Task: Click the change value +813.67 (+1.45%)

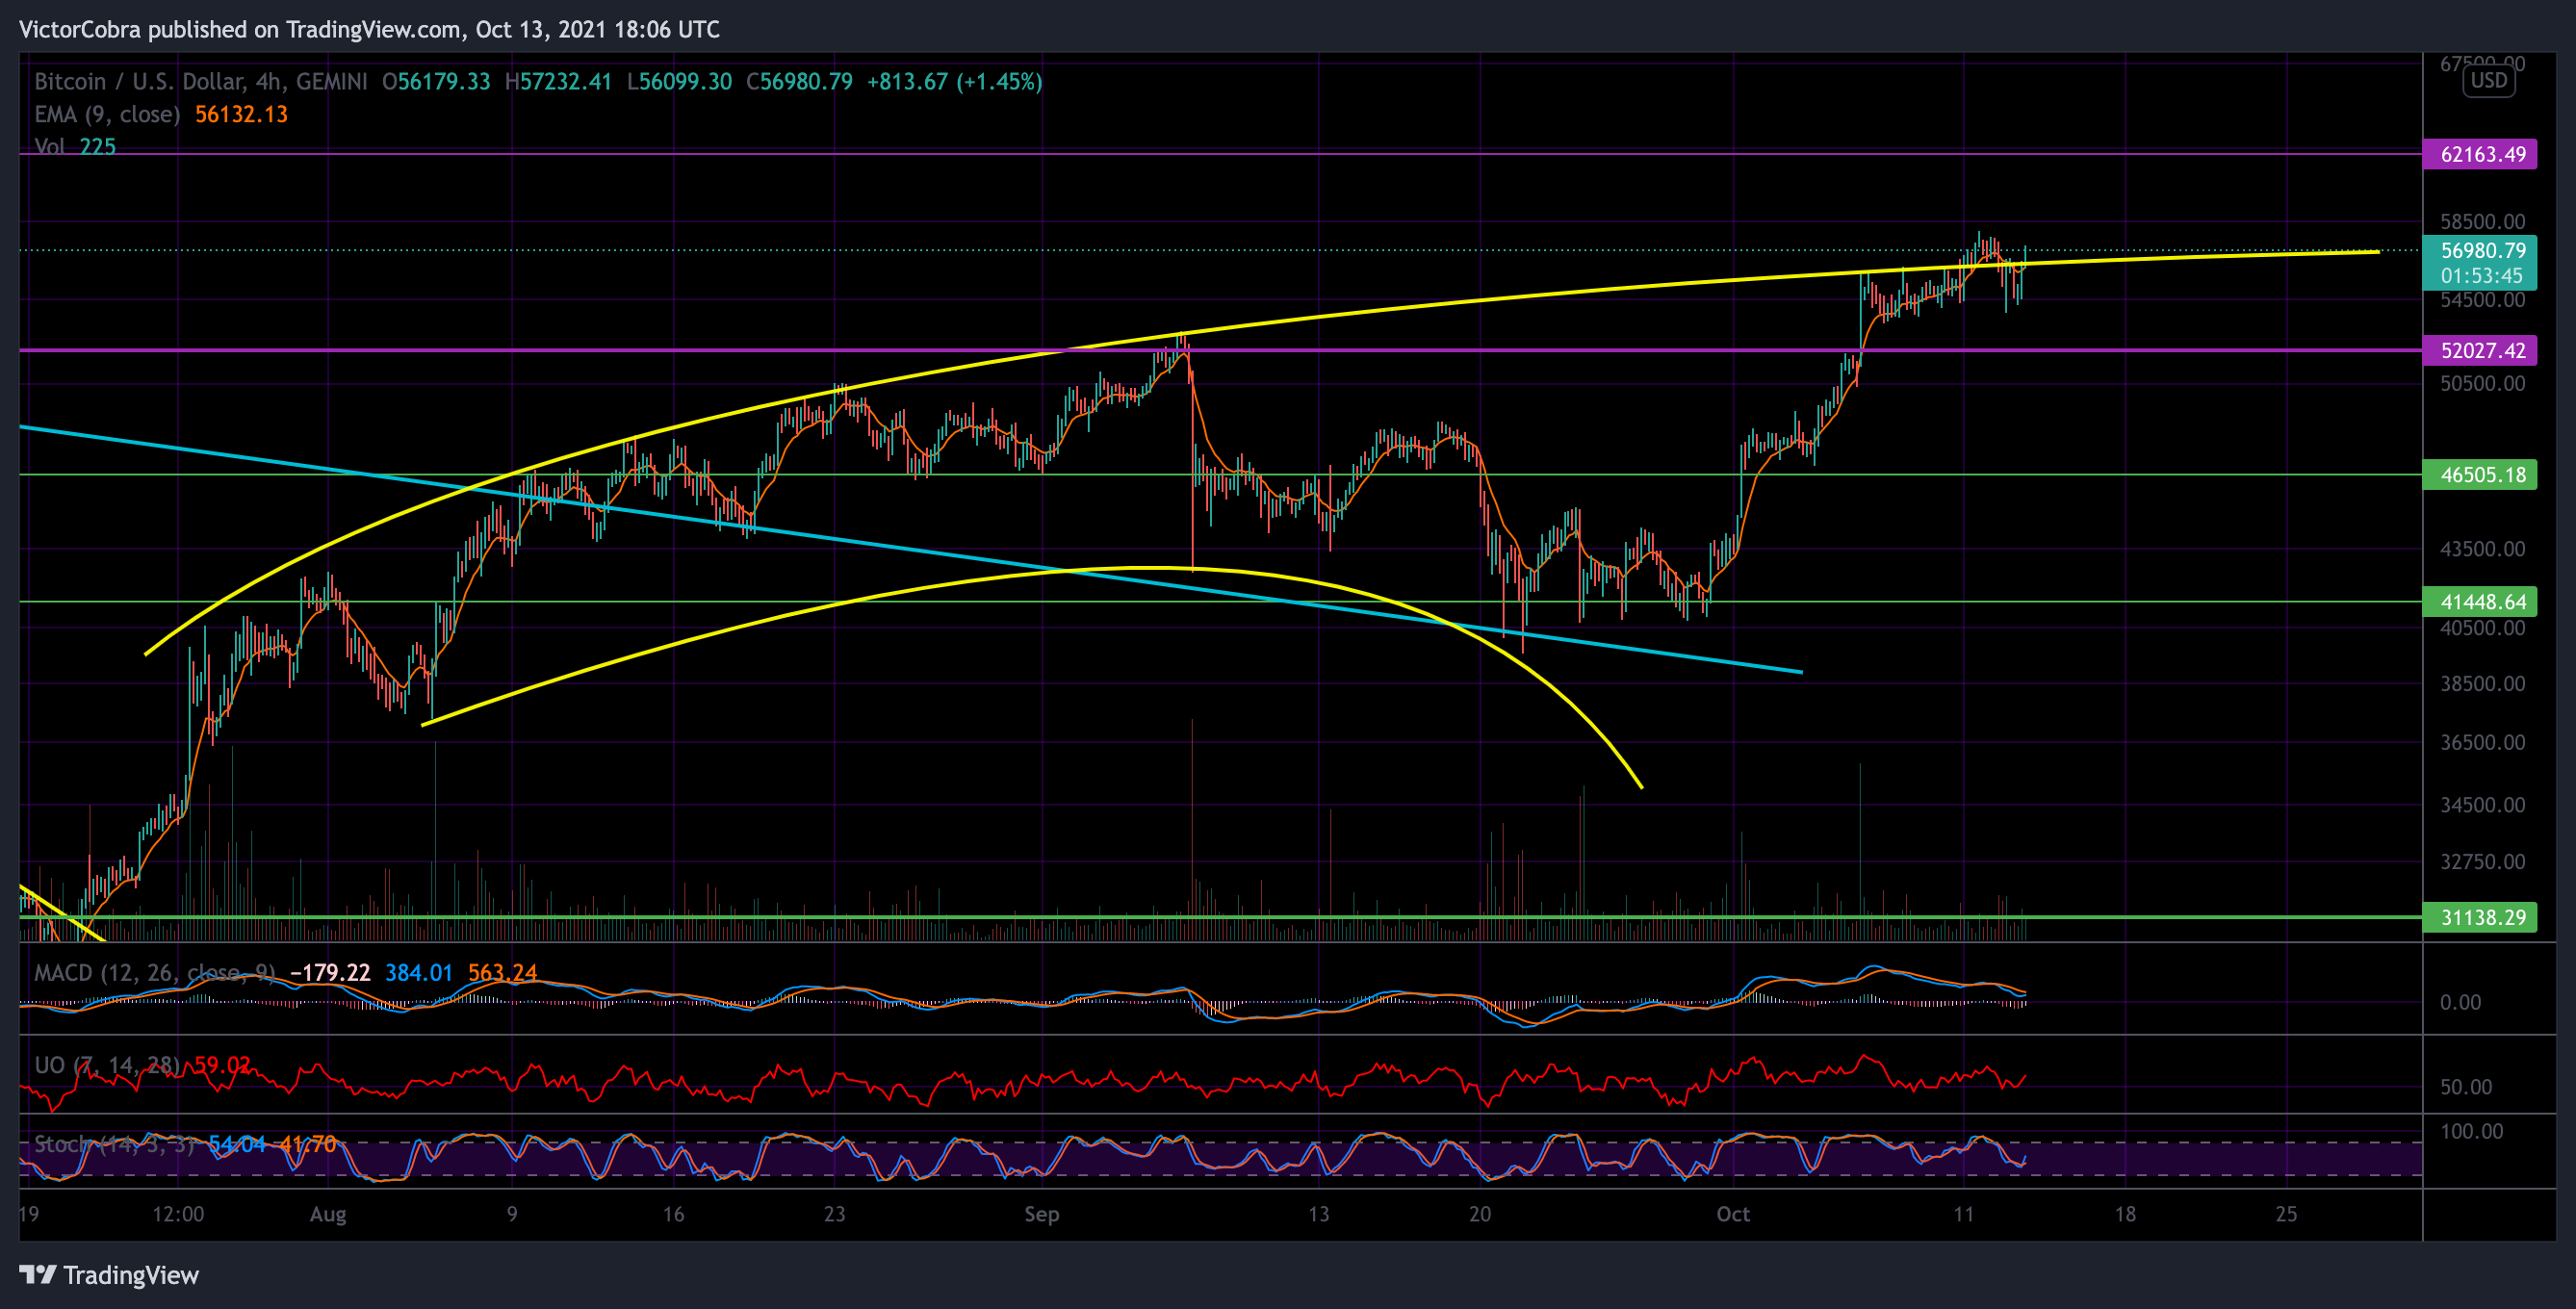Action: (954, 81)
